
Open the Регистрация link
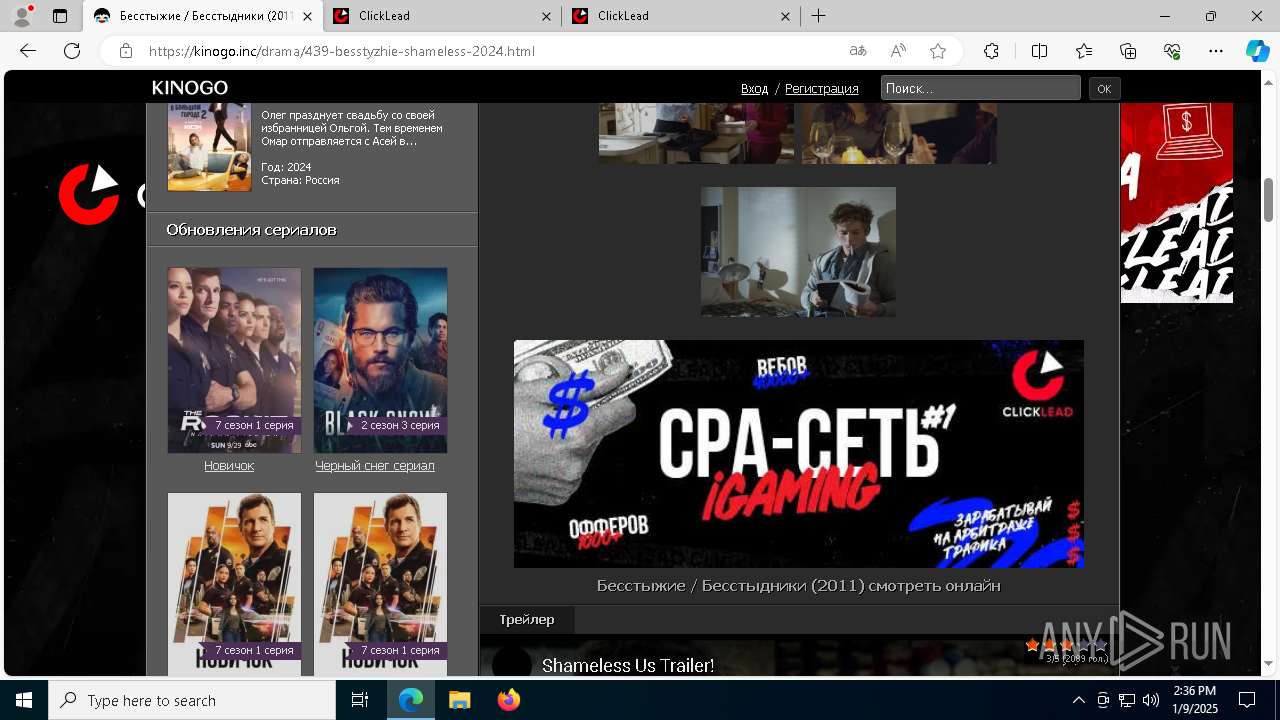(x=822, y=89)
